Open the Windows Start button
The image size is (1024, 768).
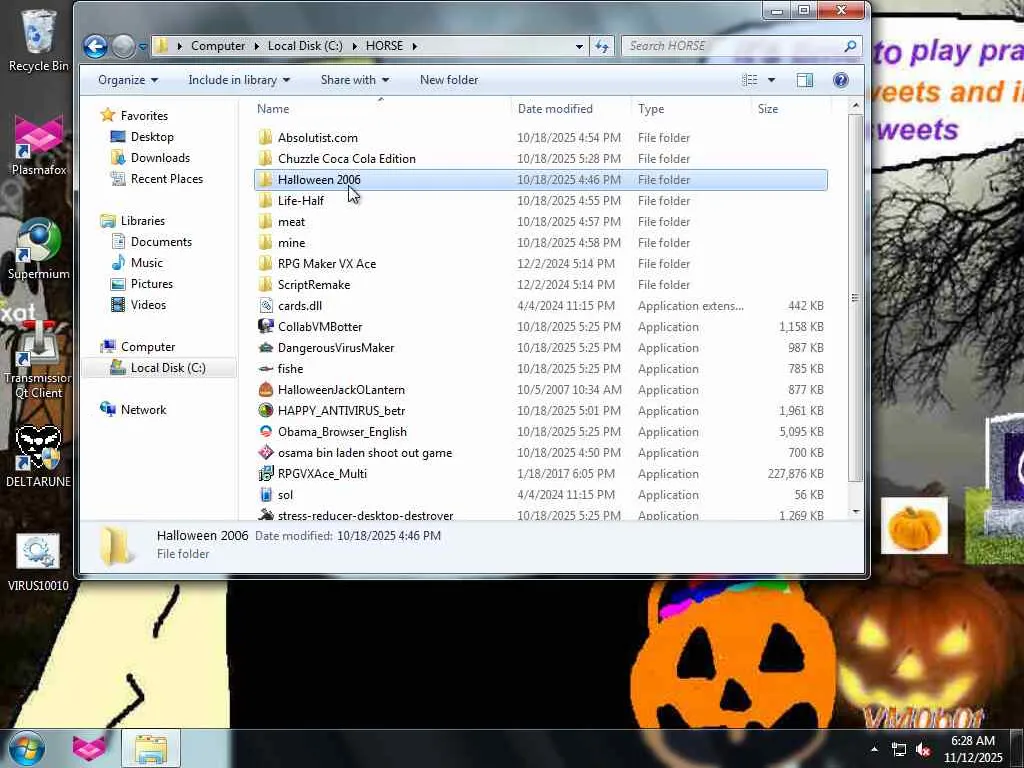pyautogui.click(x=27, y=748)
